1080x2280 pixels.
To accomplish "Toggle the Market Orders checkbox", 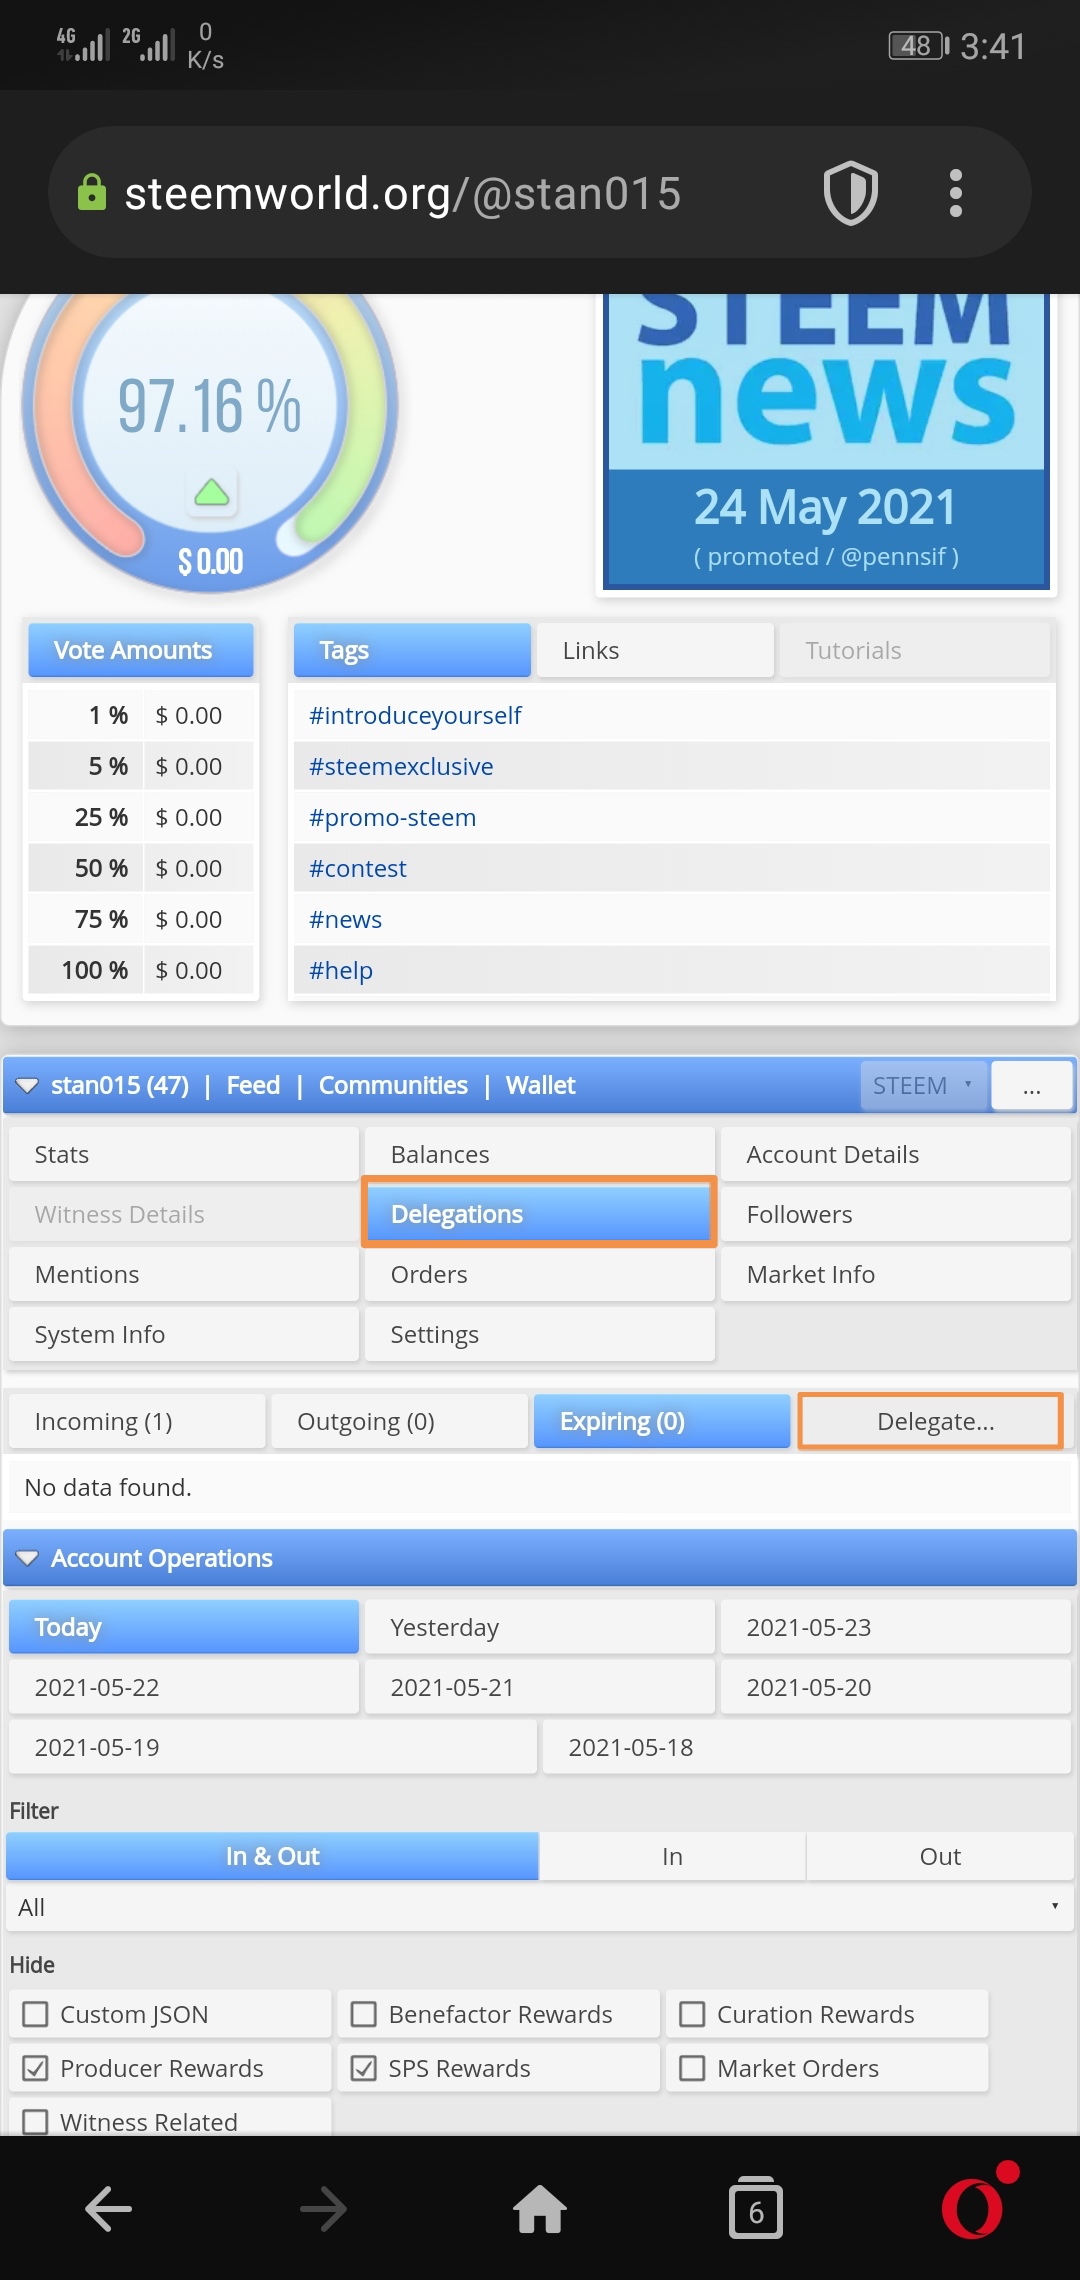I will pos(692,2068).
